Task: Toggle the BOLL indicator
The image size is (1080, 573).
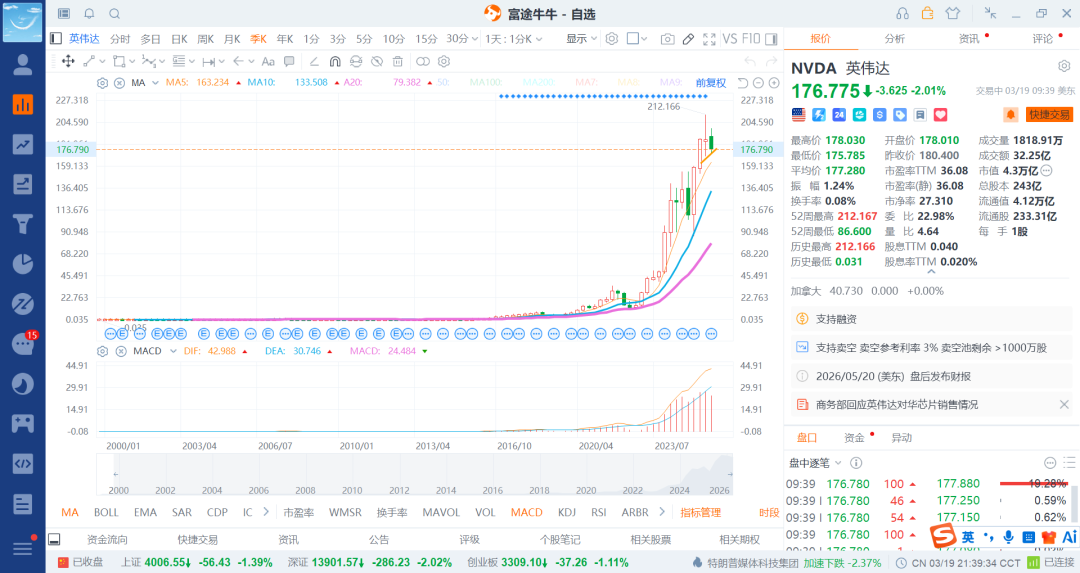Action: pos(106,512)
